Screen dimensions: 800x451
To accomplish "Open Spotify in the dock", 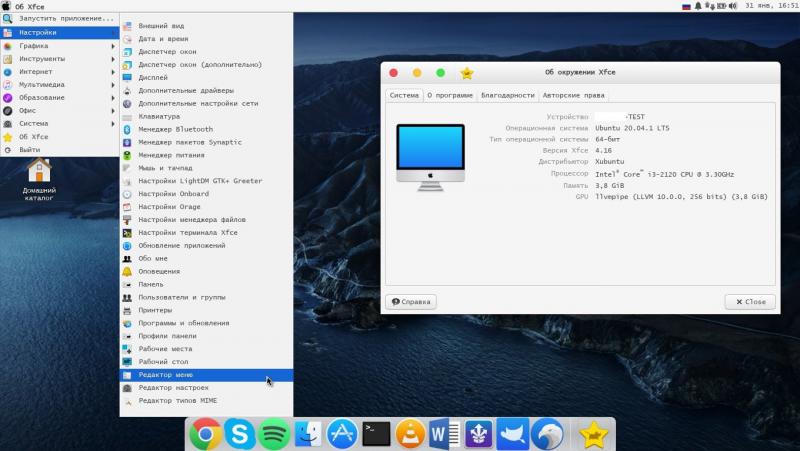I will tap(273, 434).
